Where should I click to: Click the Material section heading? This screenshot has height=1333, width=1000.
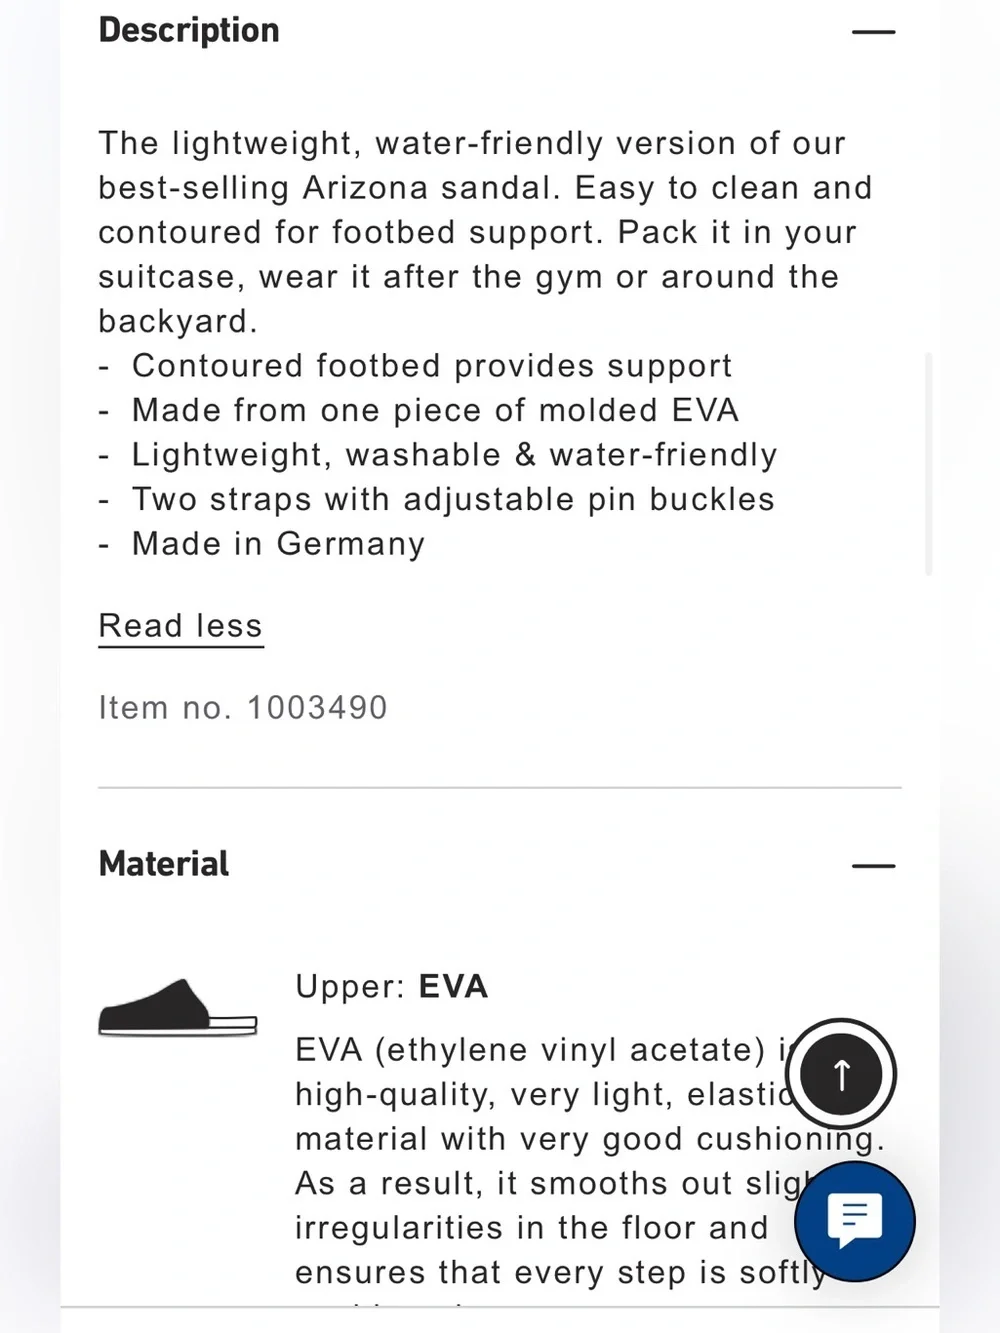point(164,864)
